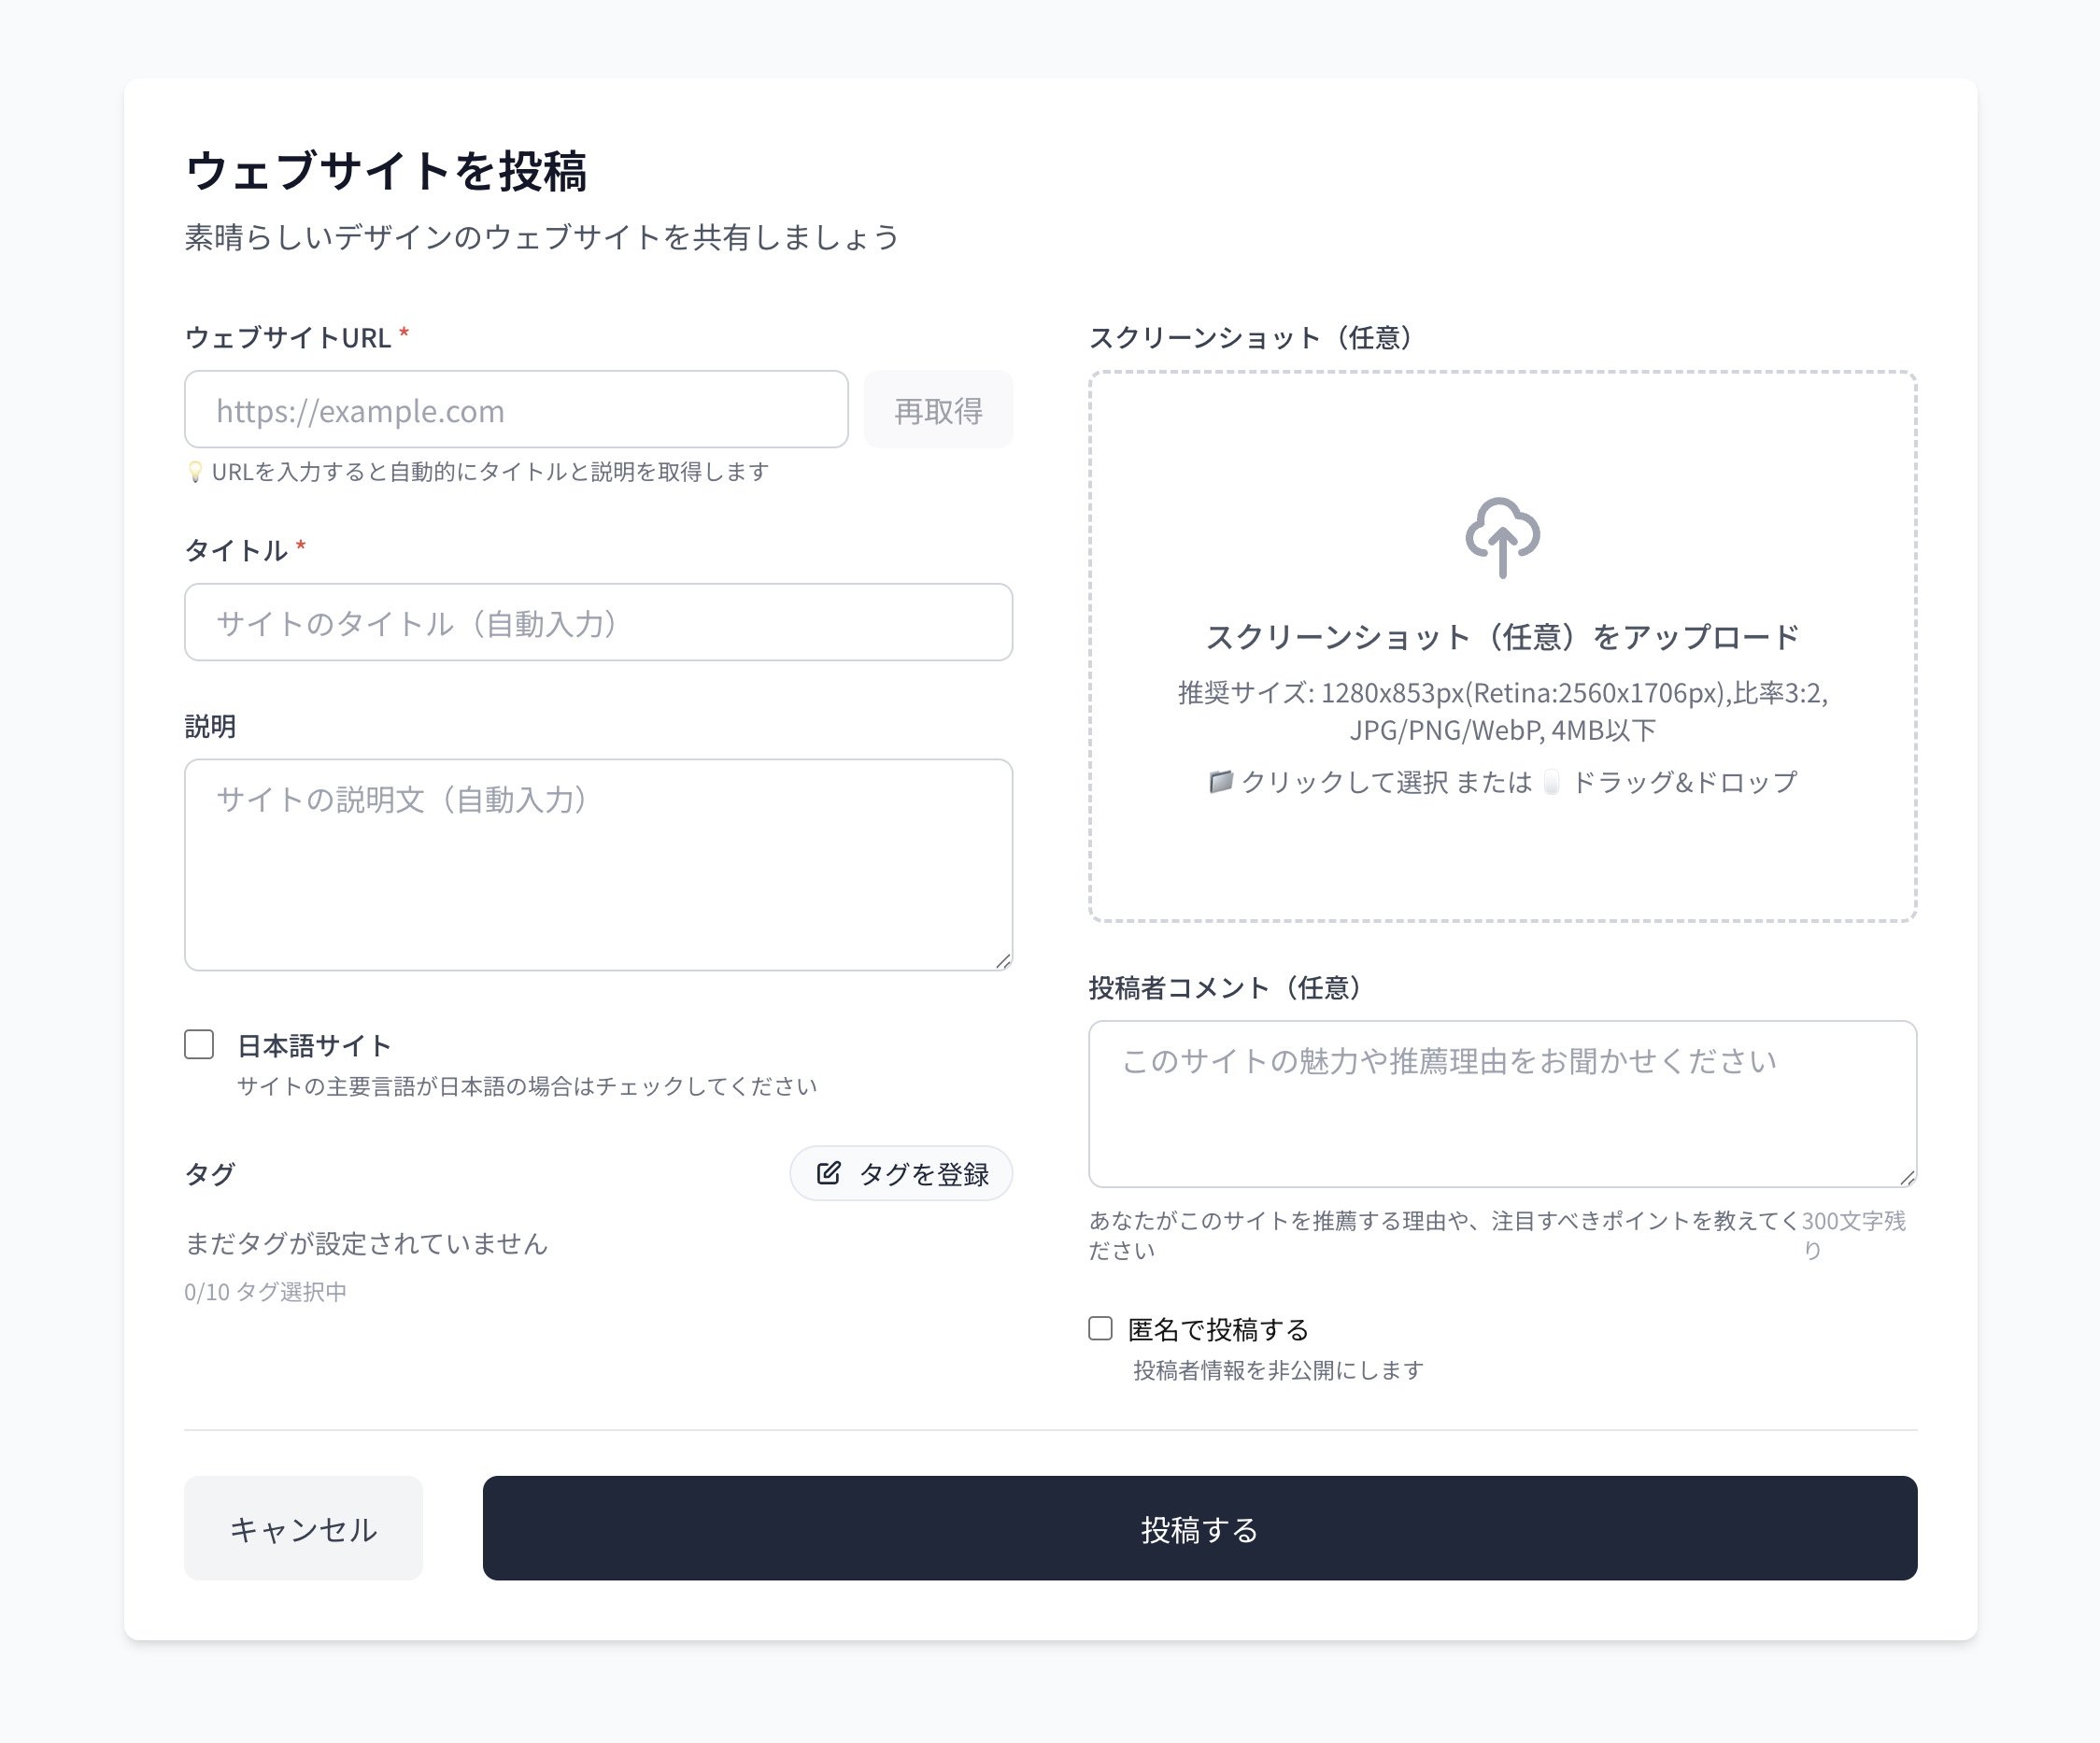This screenshot has height=1743, width=2100.
Task: Toggle the Japanese site option off
Action: pos(199,1044)
